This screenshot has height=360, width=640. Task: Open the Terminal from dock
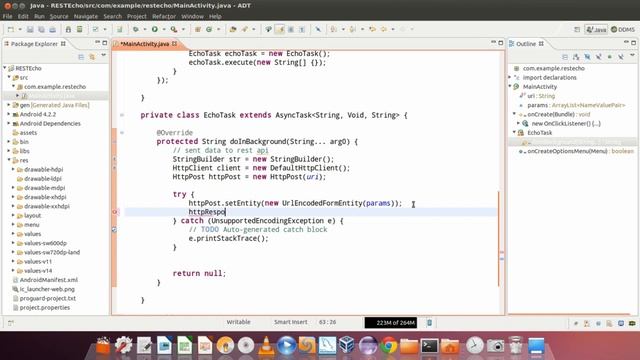[430, 346]
